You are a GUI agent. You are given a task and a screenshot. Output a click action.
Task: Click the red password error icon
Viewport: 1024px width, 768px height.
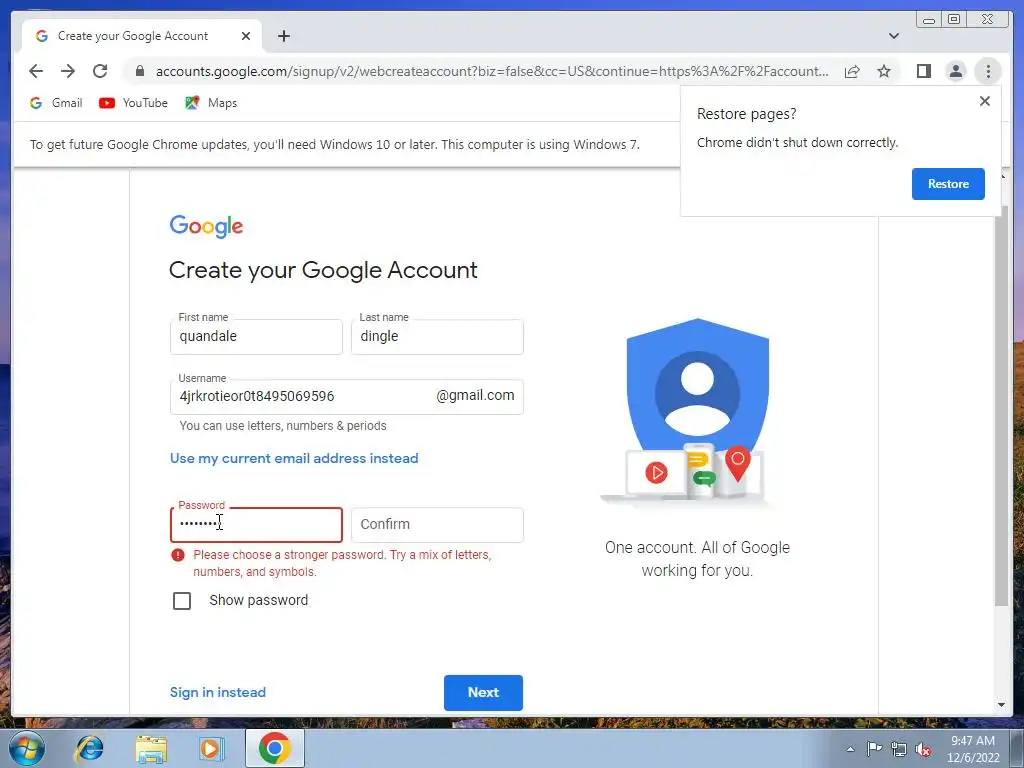tap(178, 555)
